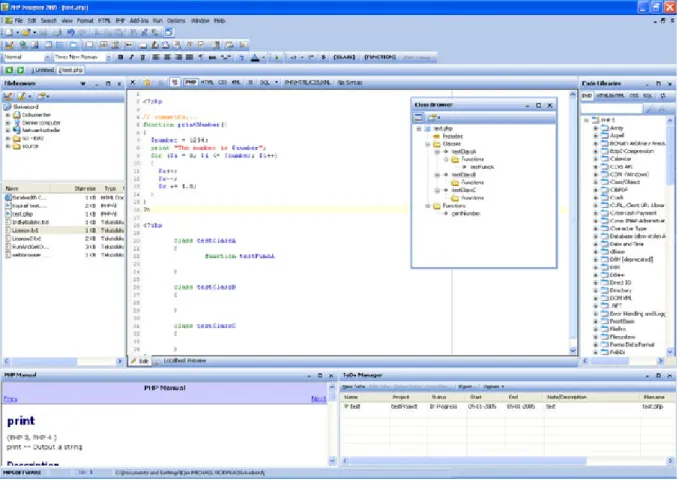Enable CSS syntax mode on editor toolbar
The image size is (679, 481).
click(222, 82)
